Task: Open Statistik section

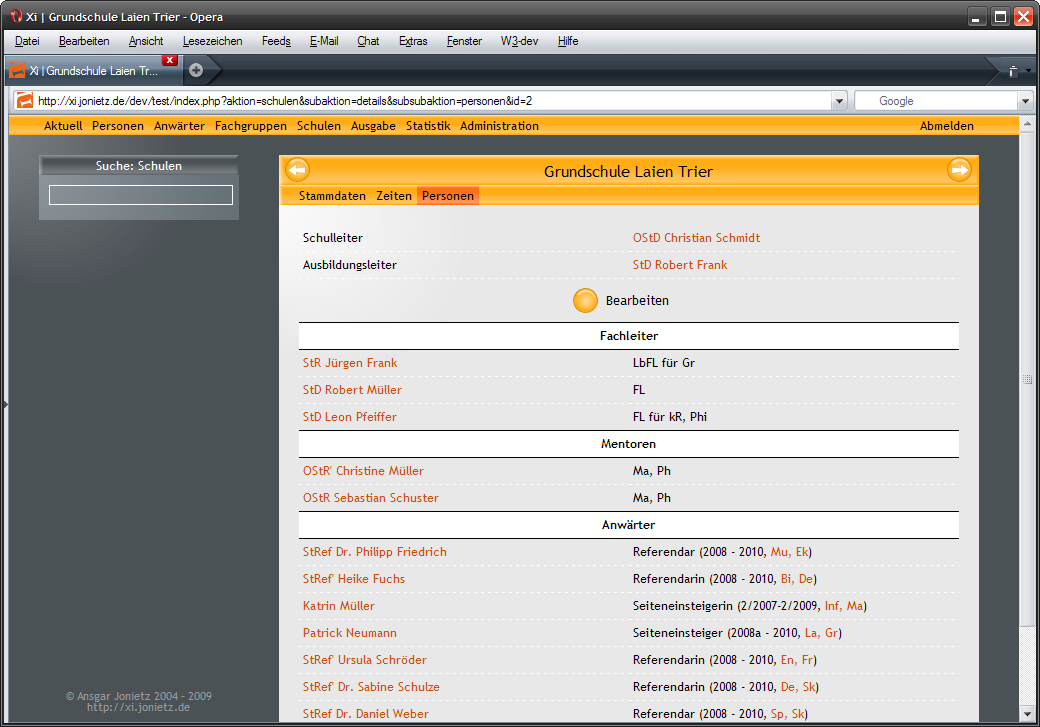Action: pyautogui.click(x=428, y=126)
